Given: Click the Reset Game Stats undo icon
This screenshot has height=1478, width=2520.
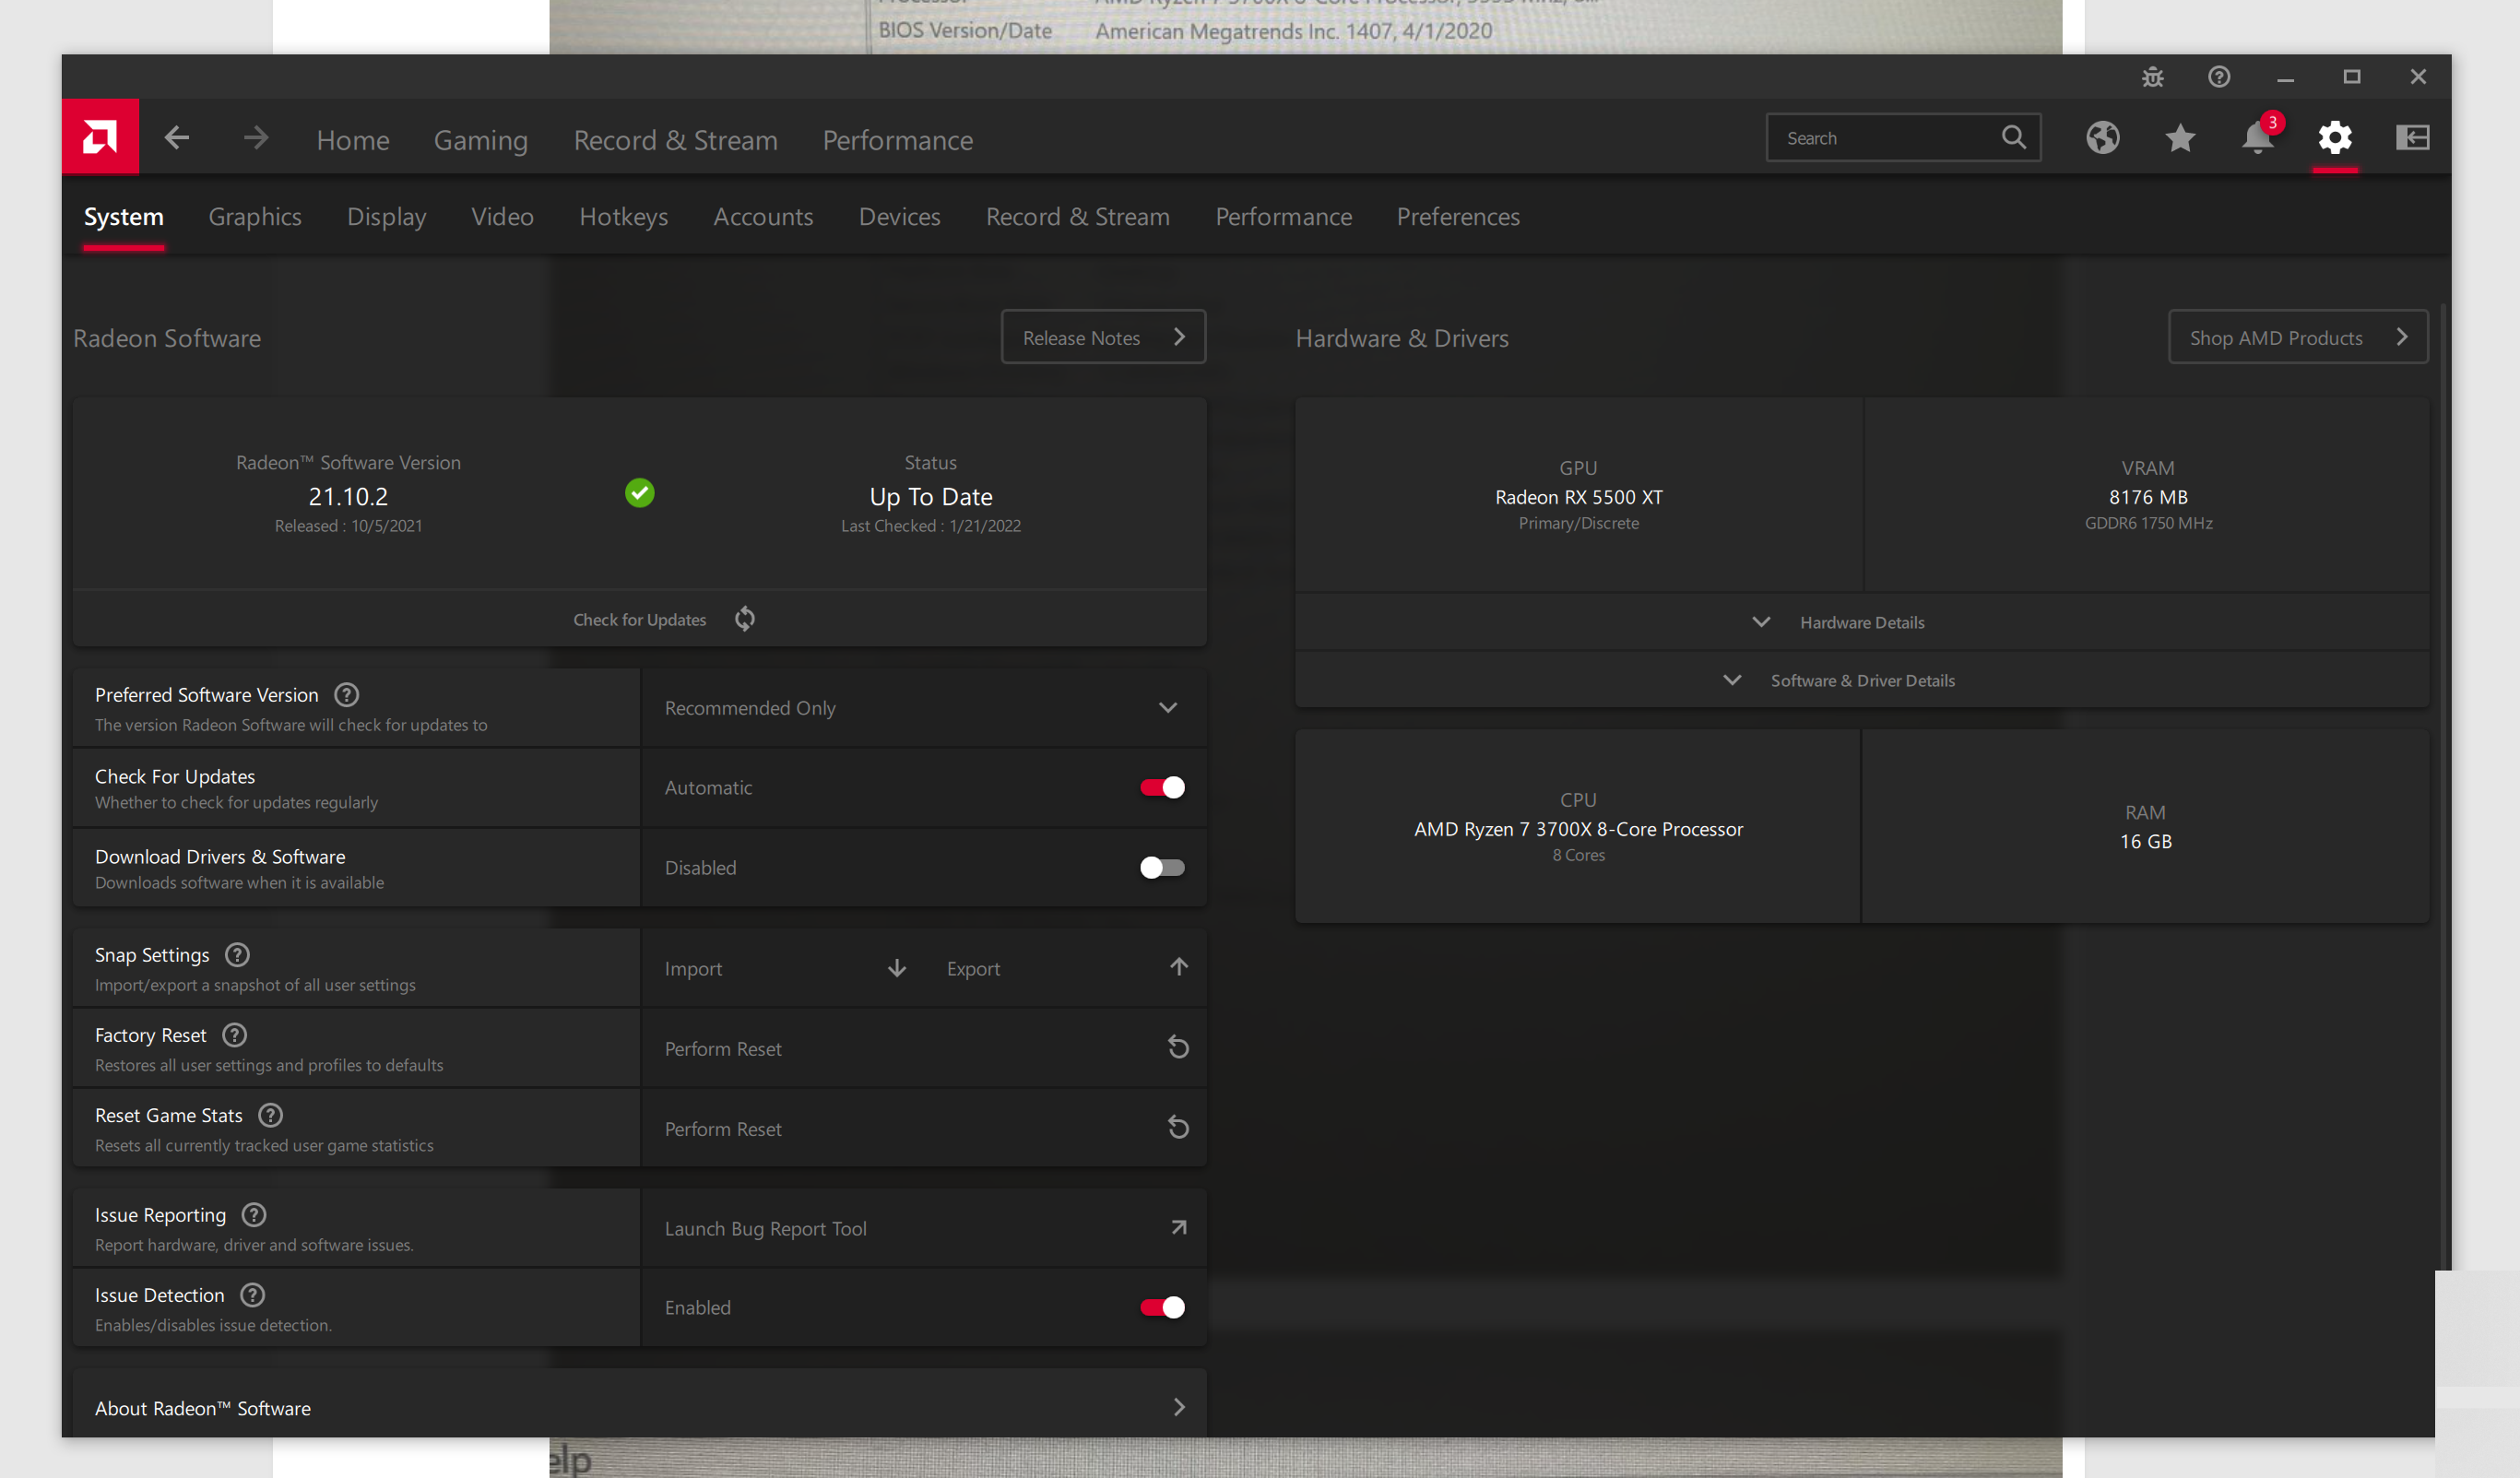Looking at the screenshot, I should (1178, 1127).
